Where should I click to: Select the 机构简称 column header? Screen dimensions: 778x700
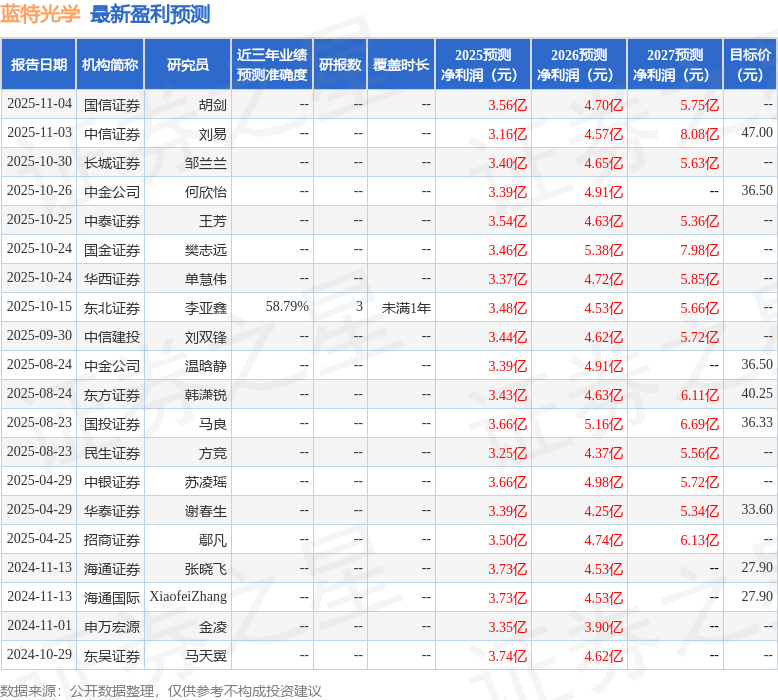[110, 64]
